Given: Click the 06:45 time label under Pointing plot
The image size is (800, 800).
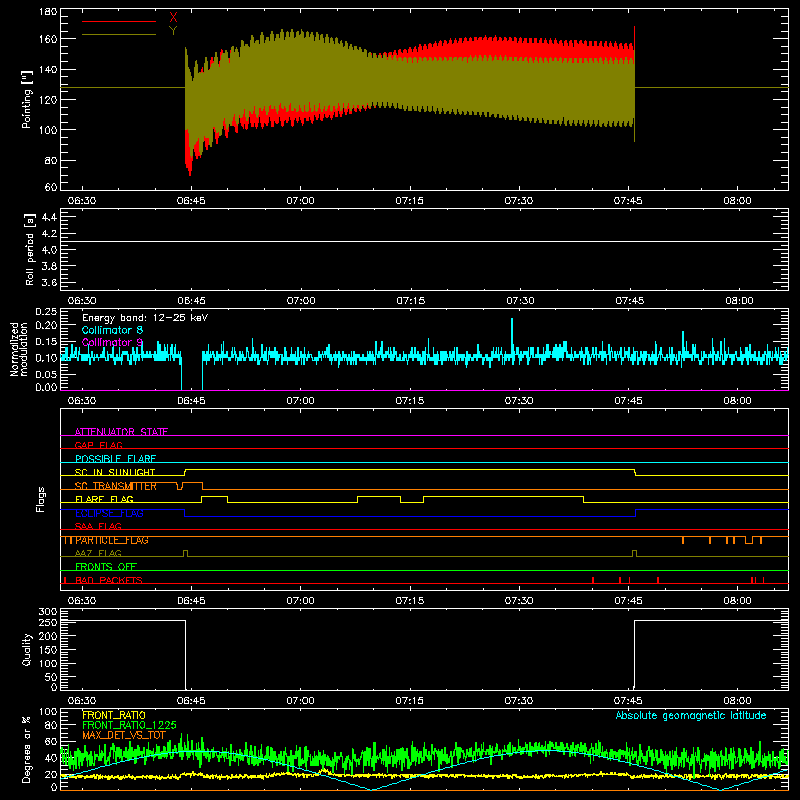Looking at the screenshot, I should (191, 201).
